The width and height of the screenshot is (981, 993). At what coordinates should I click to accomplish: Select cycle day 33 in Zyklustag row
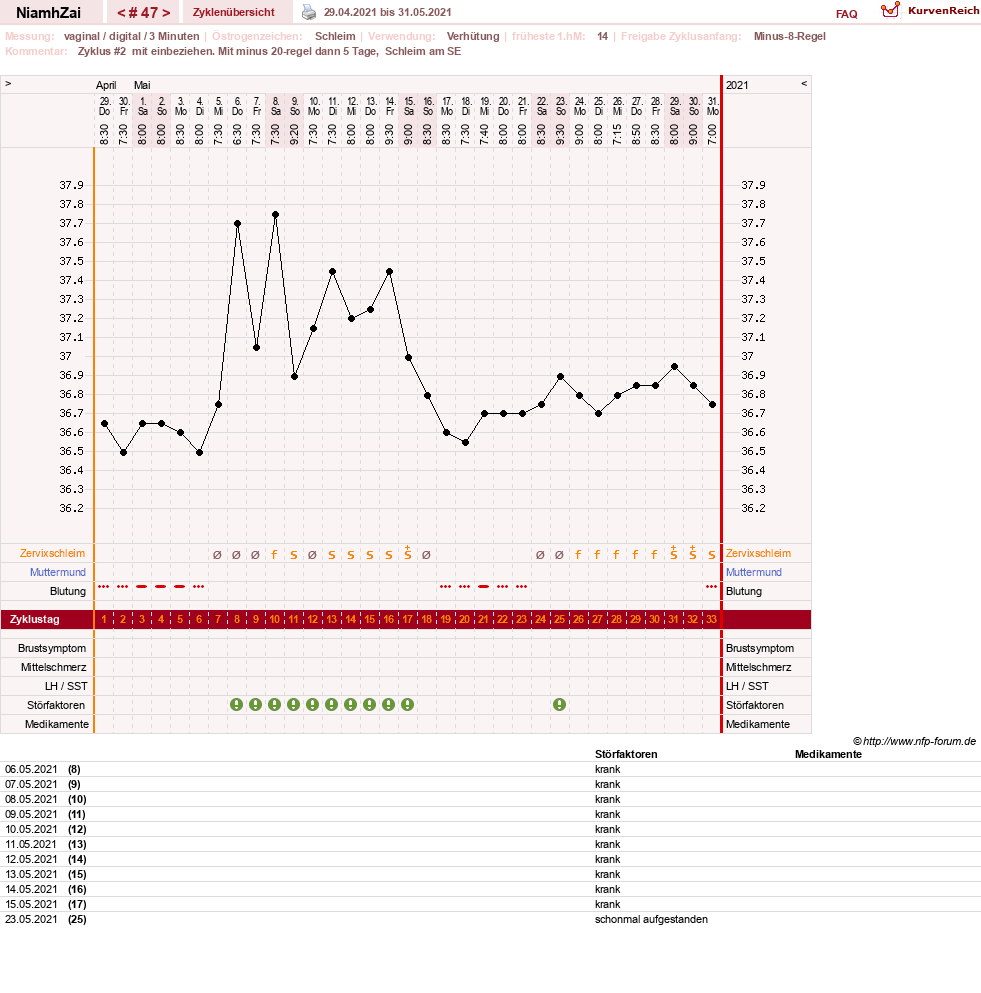coord(711,619)
